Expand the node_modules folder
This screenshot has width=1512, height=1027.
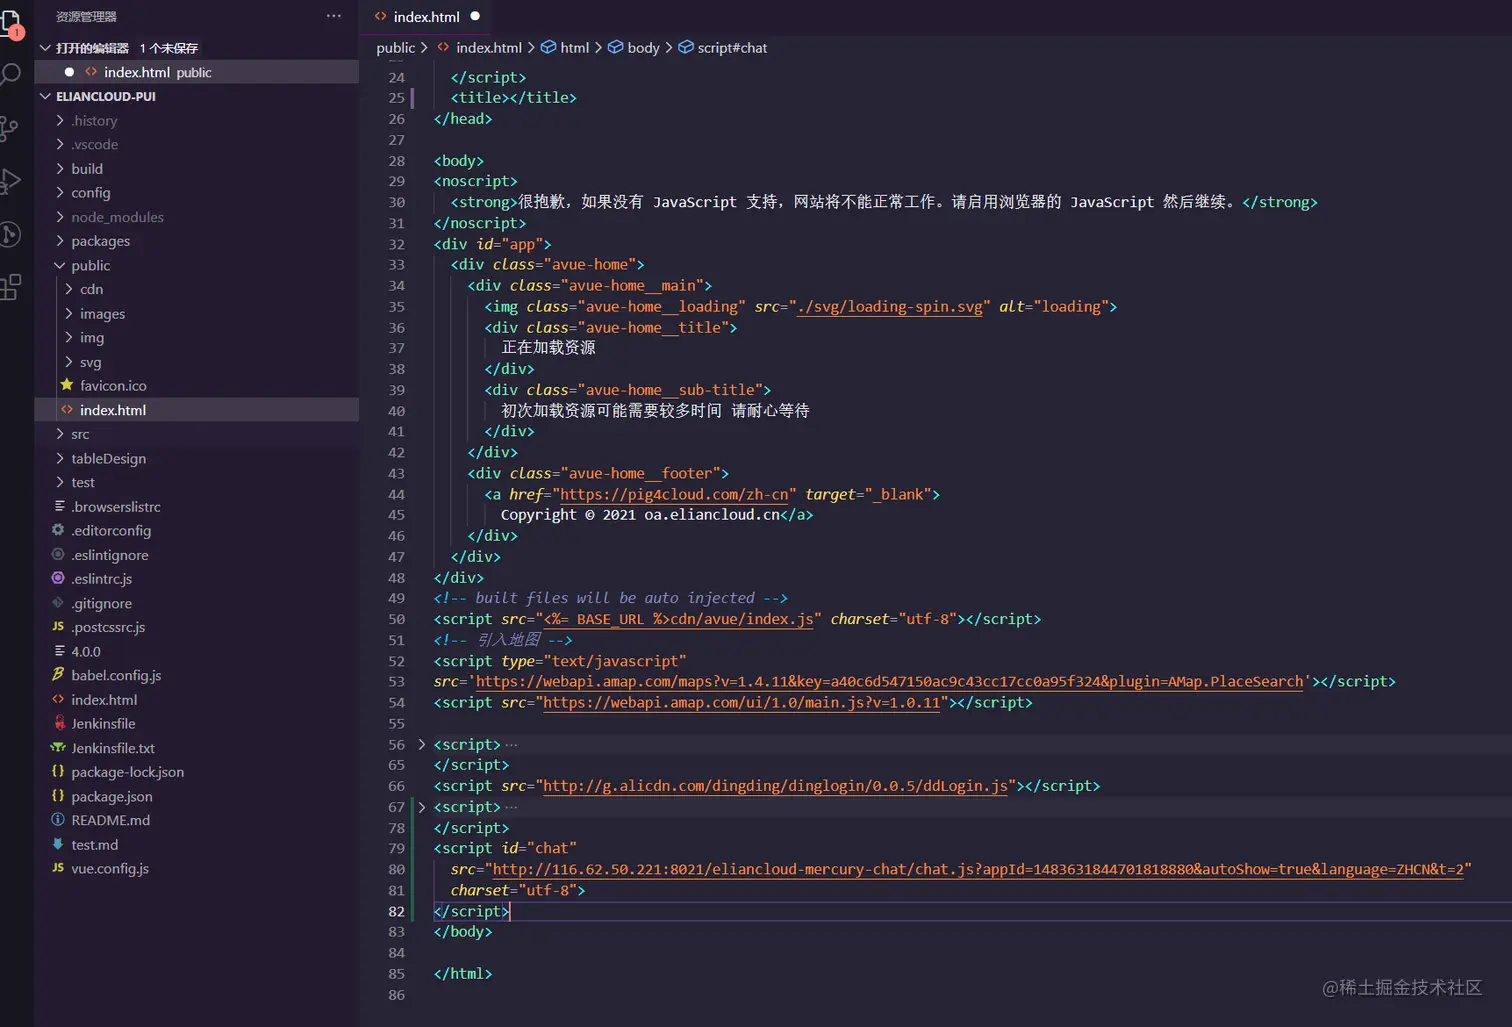pyautogui.click(x=117, y=217)
